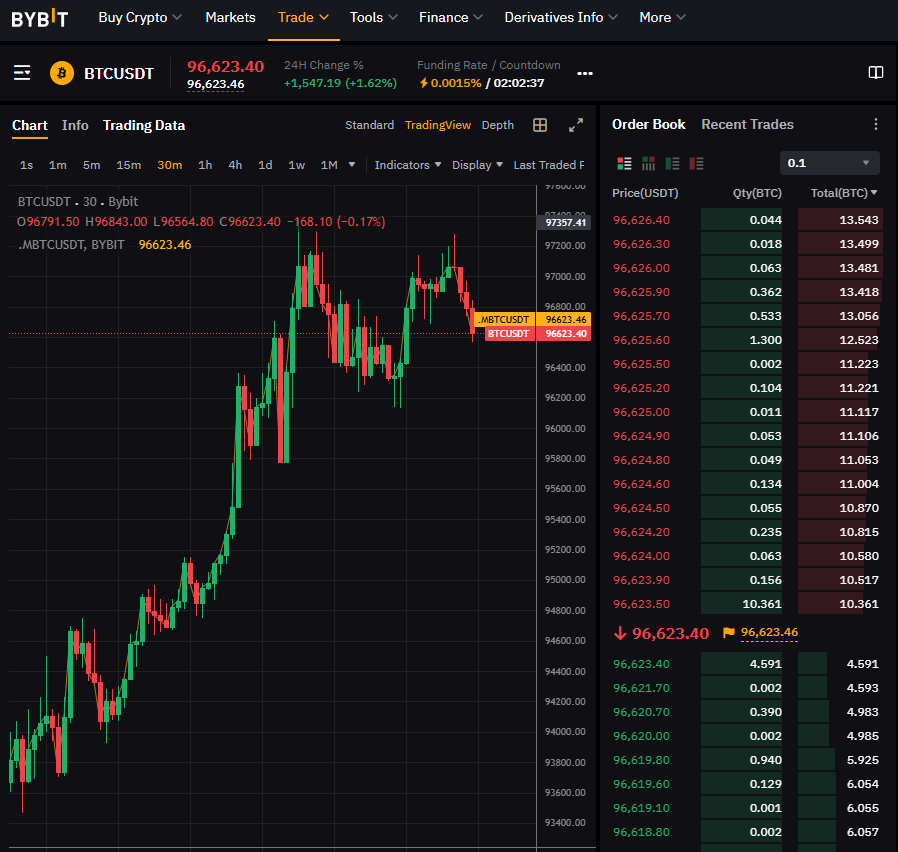The height and width of the screenshot is (852, 898).
Task: Go to Markets page
Action: [x=230, y=18]
